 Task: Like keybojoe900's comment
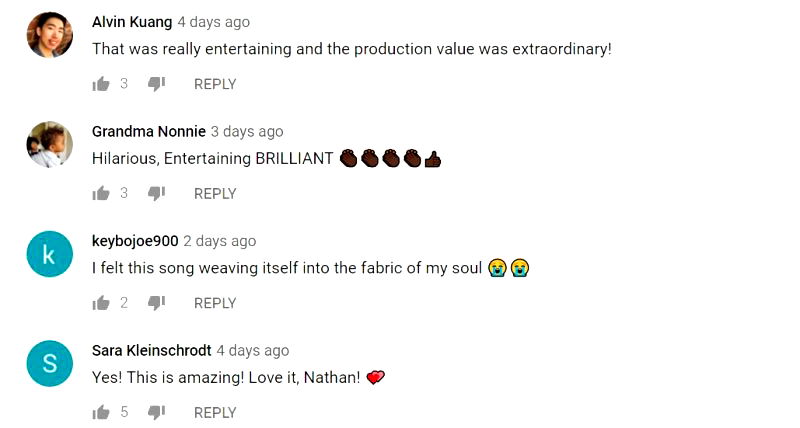[x=100, y=303]
